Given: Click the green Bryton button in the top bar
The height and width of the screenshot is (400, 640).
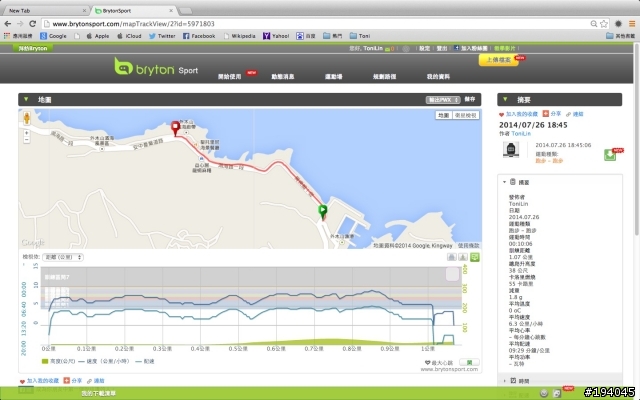Looking at the screenshot, I should coord(33,48).
